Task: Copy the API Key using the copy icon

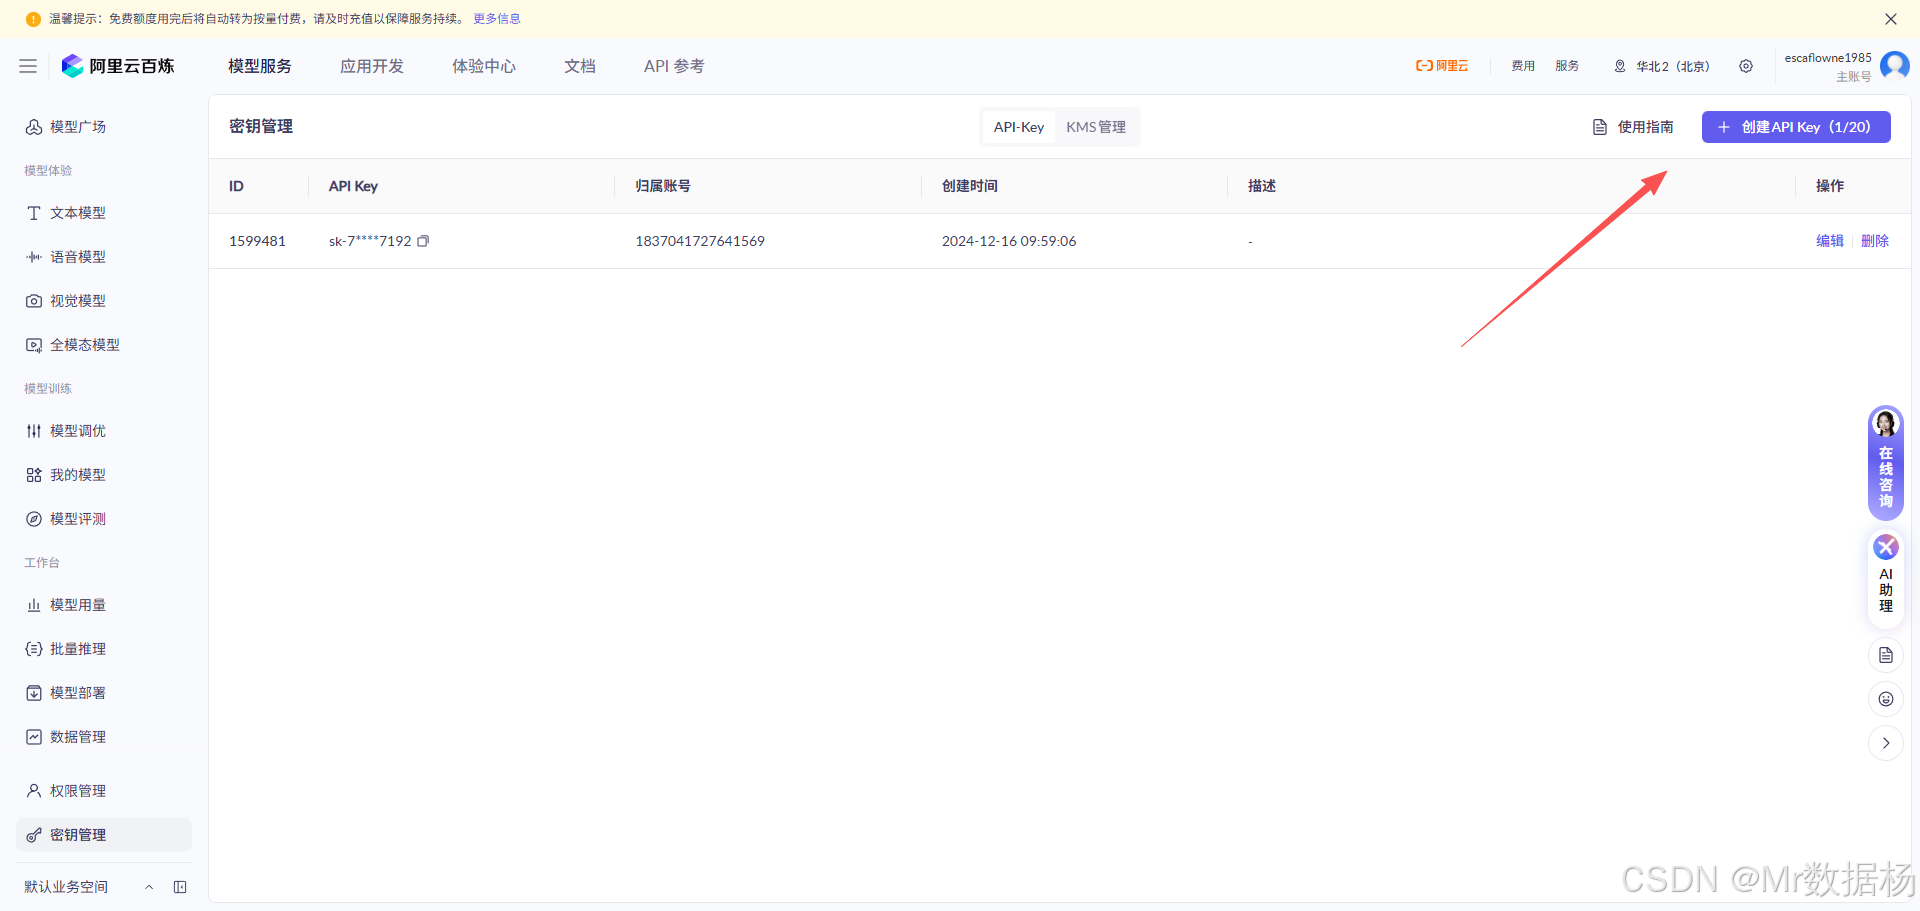Action: 423,240
